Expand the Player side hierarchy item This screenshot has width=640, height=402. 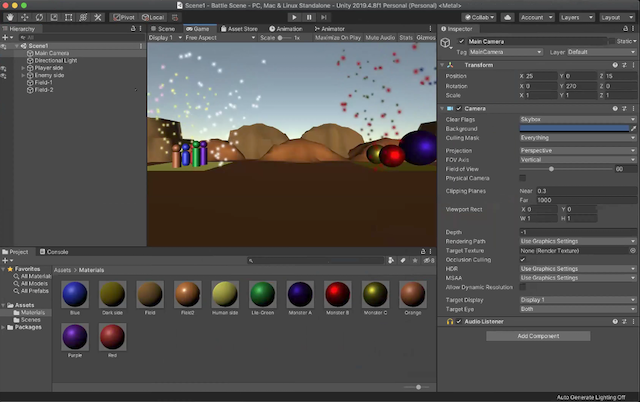(x=22, y=68)
